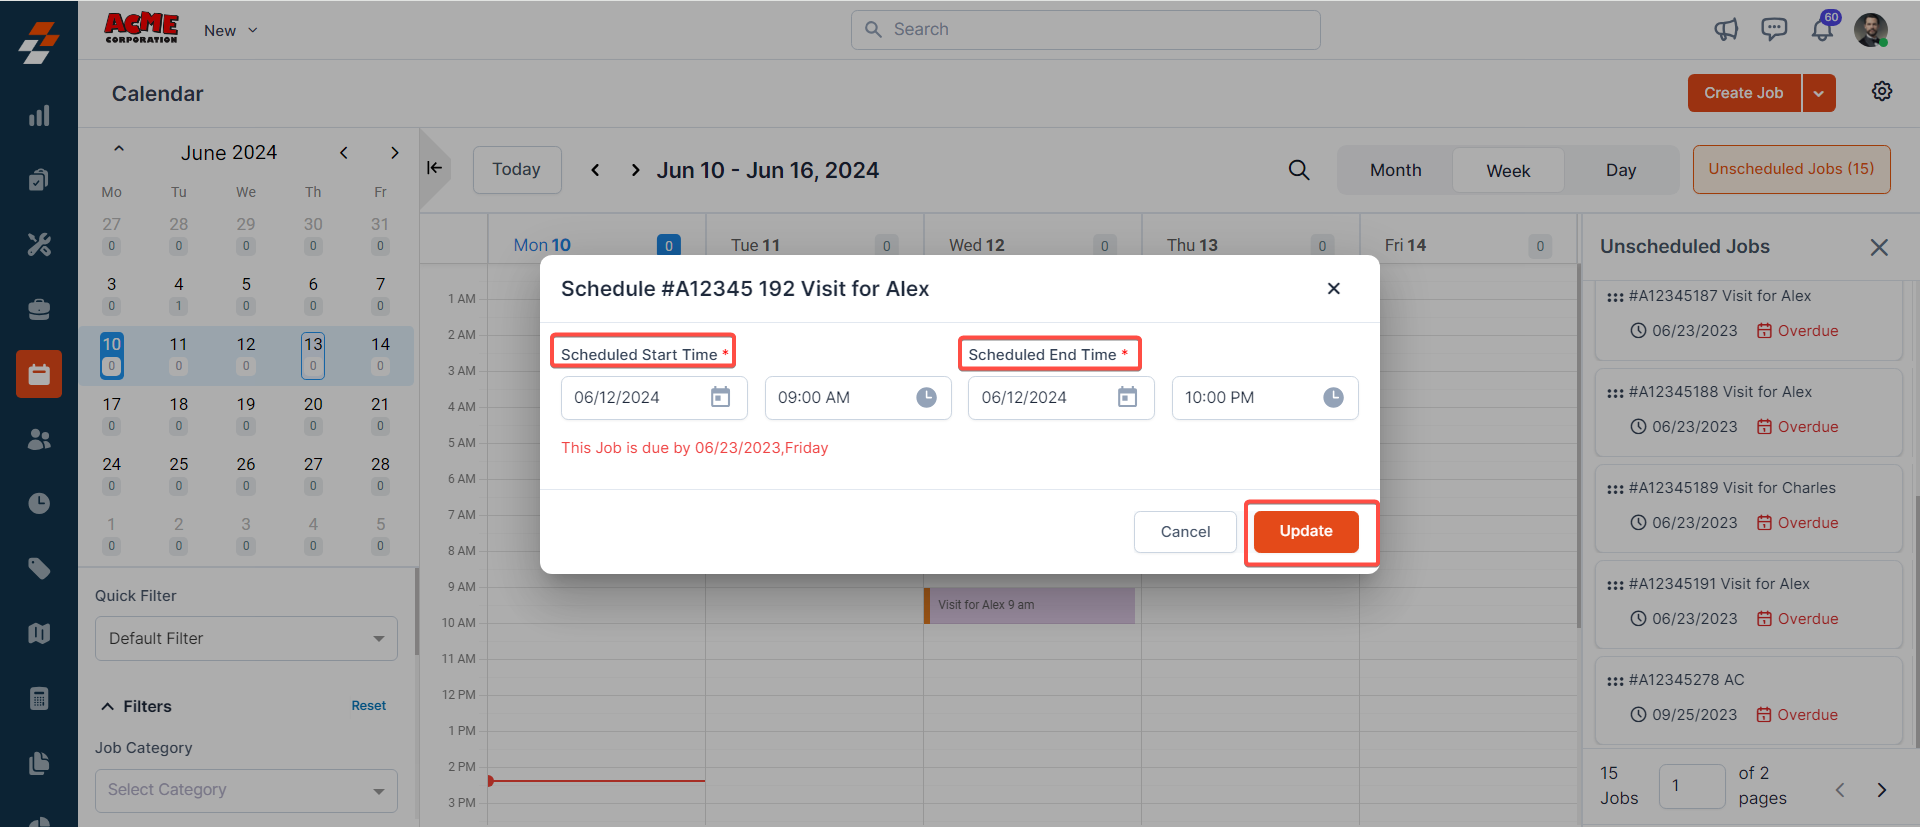
Task: Collapse the Filters section
Action: coord(108,707)
